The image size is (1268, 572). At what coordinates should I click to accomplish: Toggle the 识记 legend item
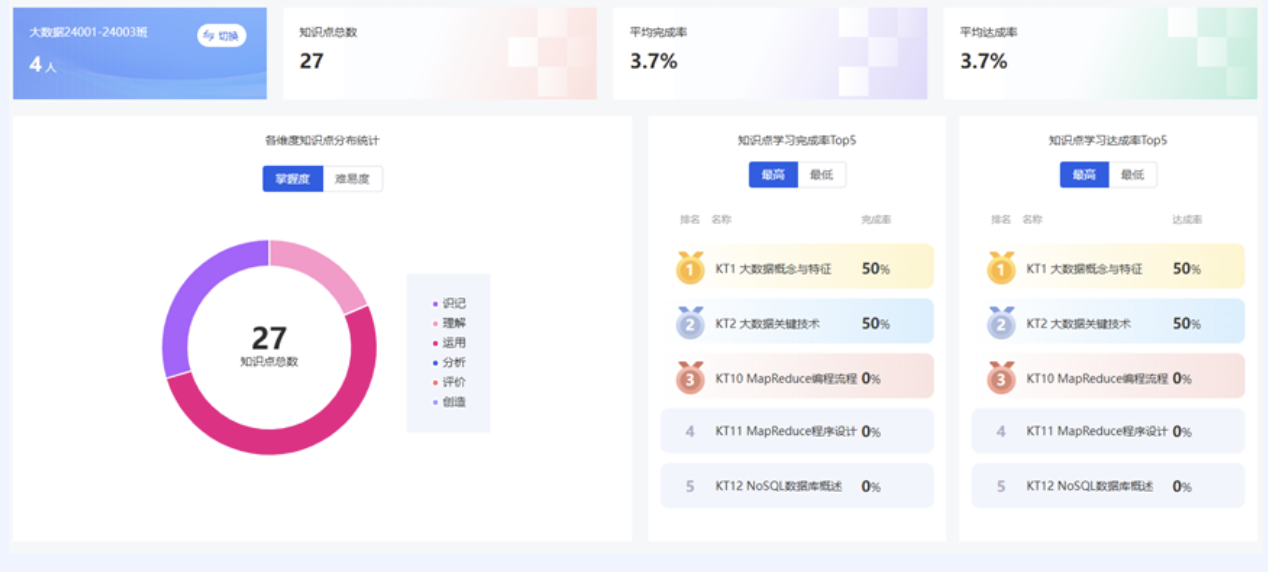(449, 303)
